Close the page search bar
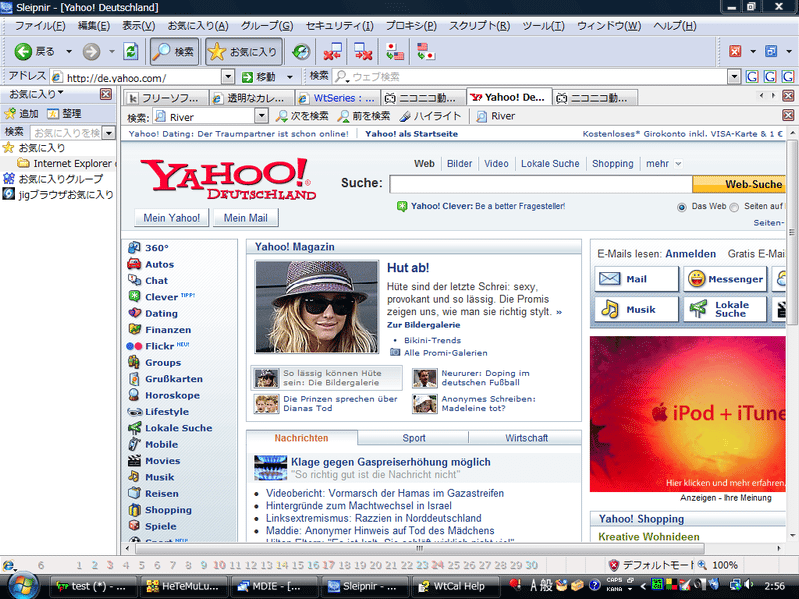This screenshot has width=799, height=599. 788,115
